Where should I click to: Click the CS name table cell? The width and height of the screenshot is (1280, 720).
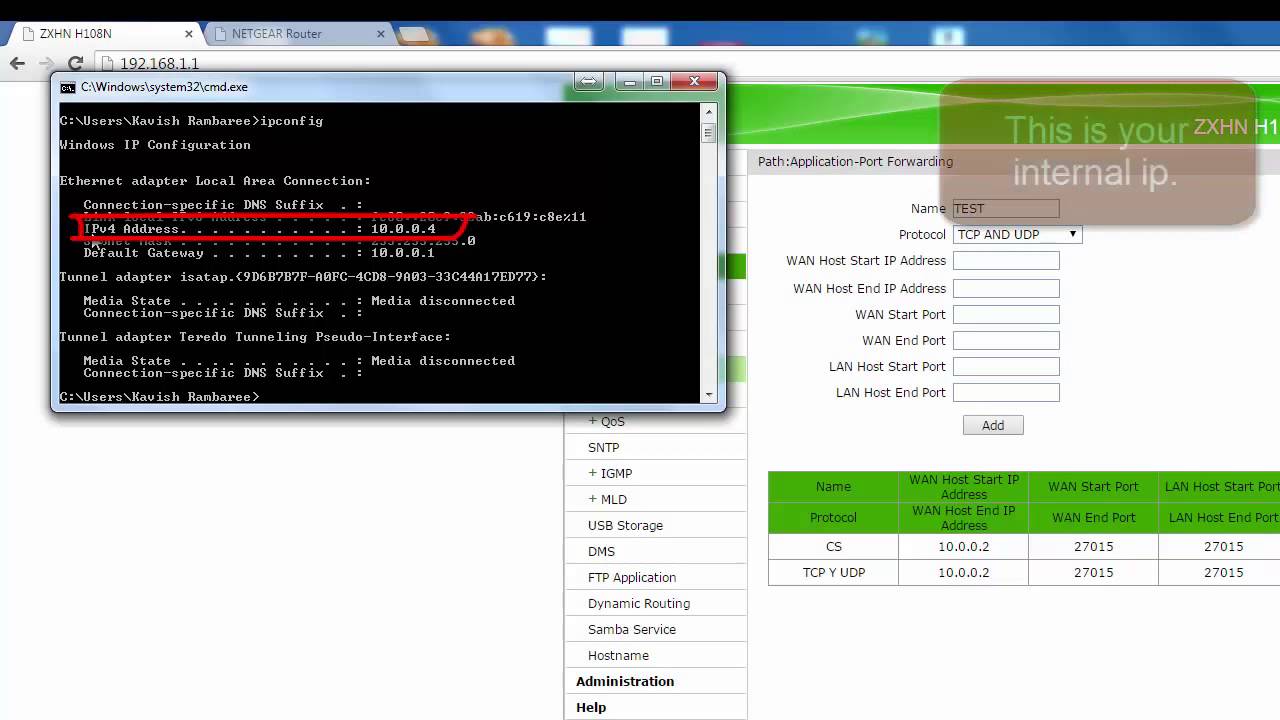point(834,547)
